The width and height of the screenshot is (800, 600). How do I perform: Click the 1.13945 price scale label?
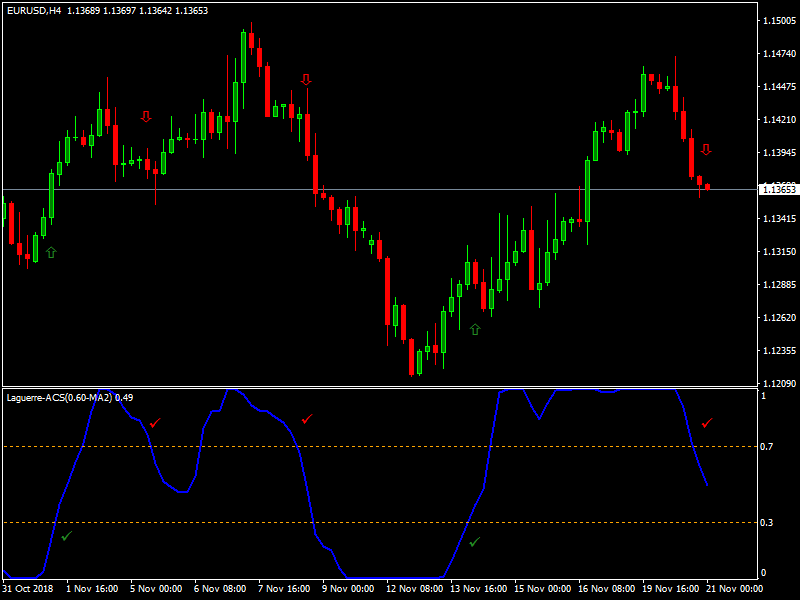pos(779,153)
